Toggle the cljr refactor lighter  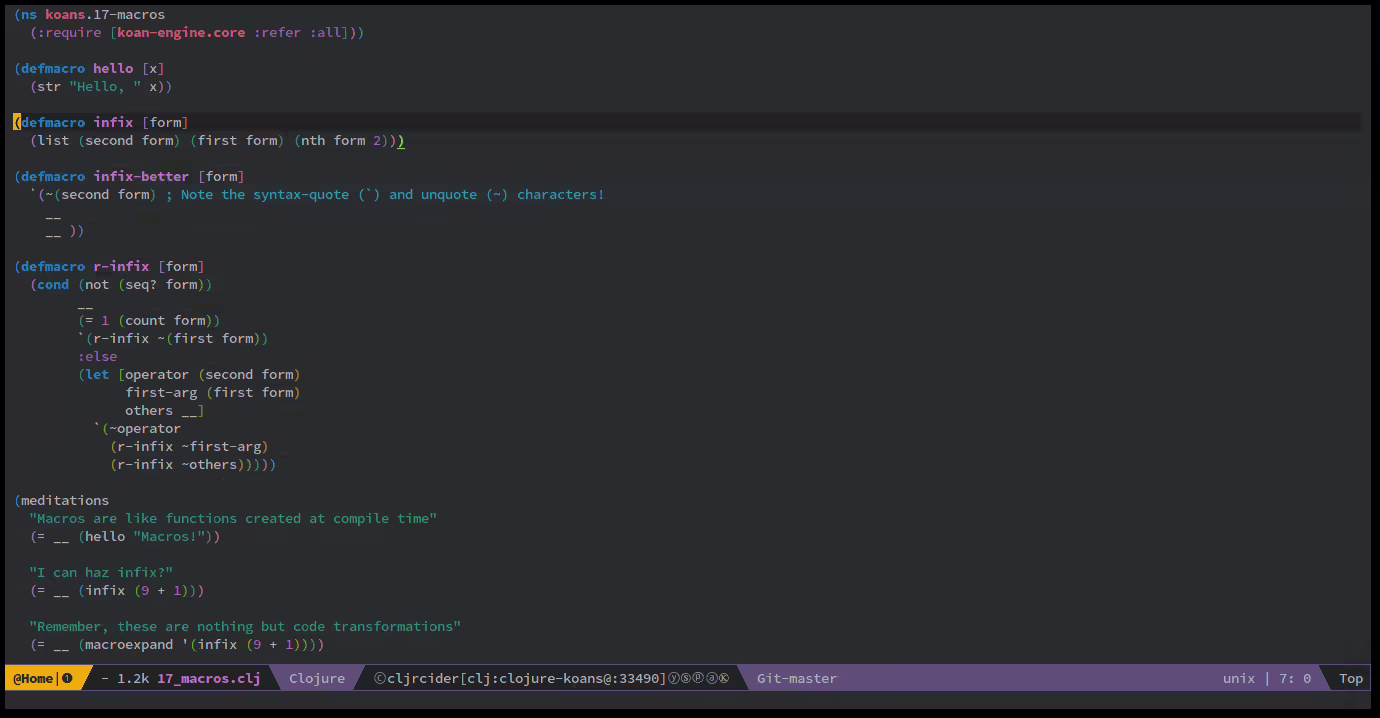click(398, 678)
